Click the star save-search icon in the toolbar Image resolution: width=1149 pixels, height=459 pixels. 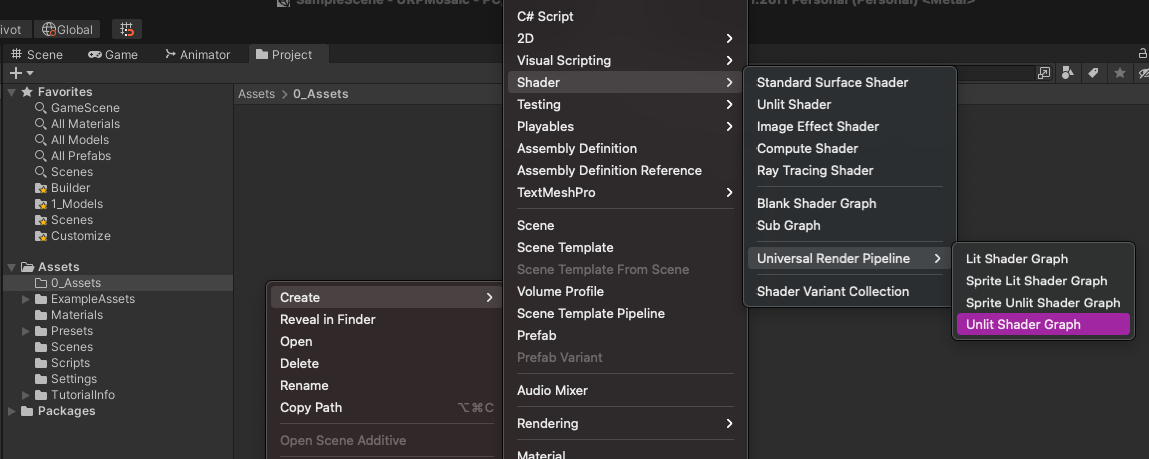click(1120, 73)
